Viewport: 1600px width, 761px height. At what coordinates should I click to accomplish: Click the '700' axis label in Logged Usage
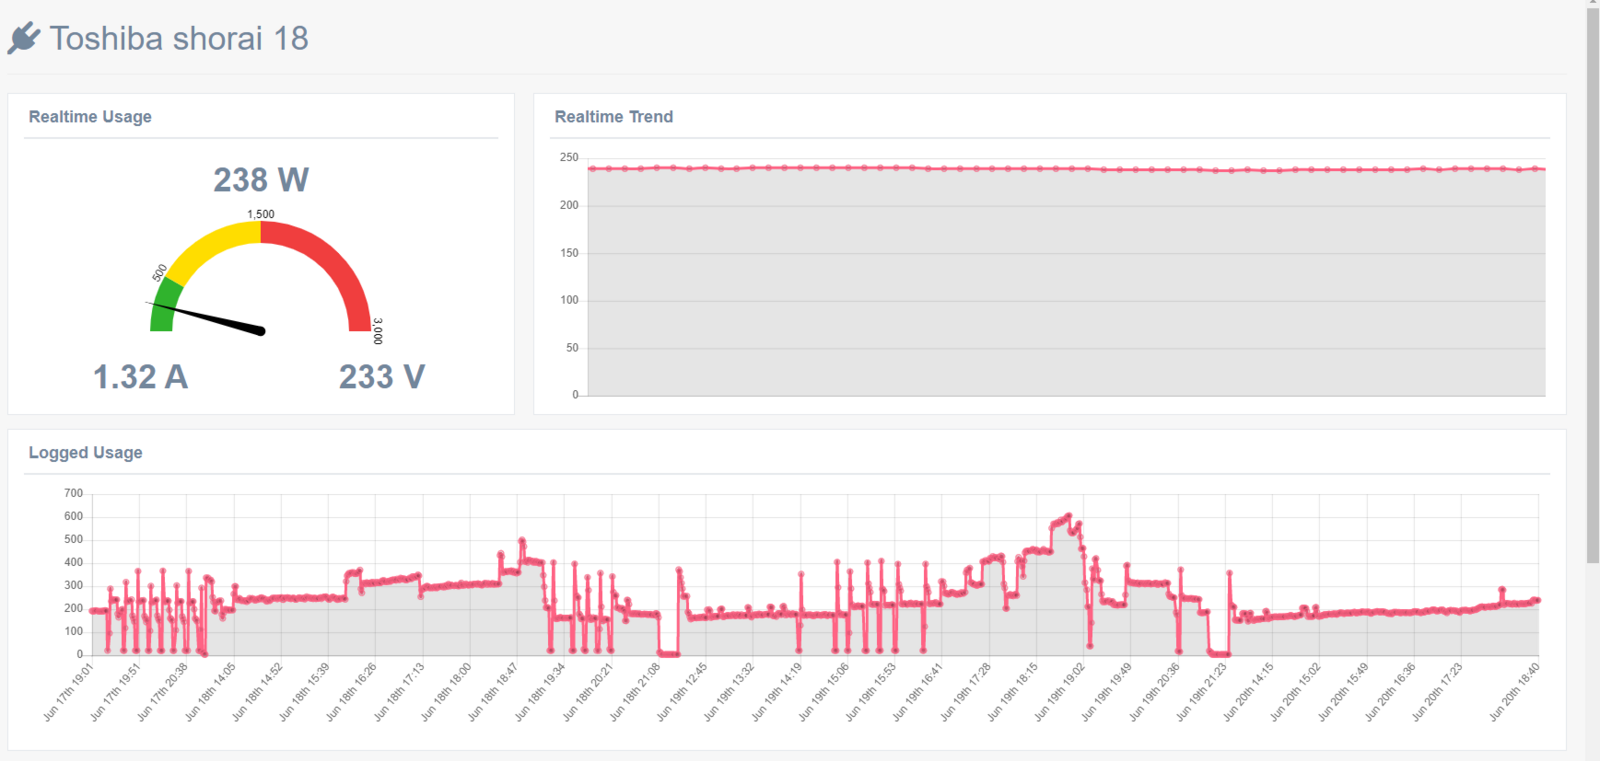point(74,493)
